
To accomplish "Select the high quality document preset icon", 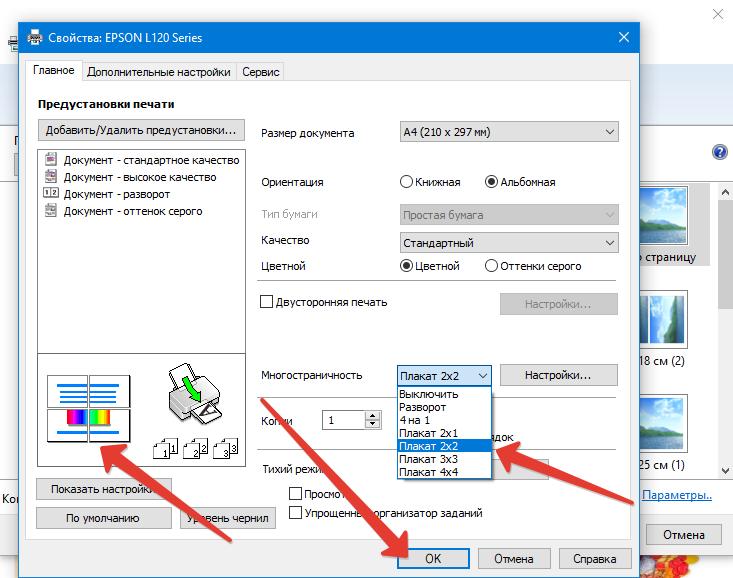I will click(50, 176).
